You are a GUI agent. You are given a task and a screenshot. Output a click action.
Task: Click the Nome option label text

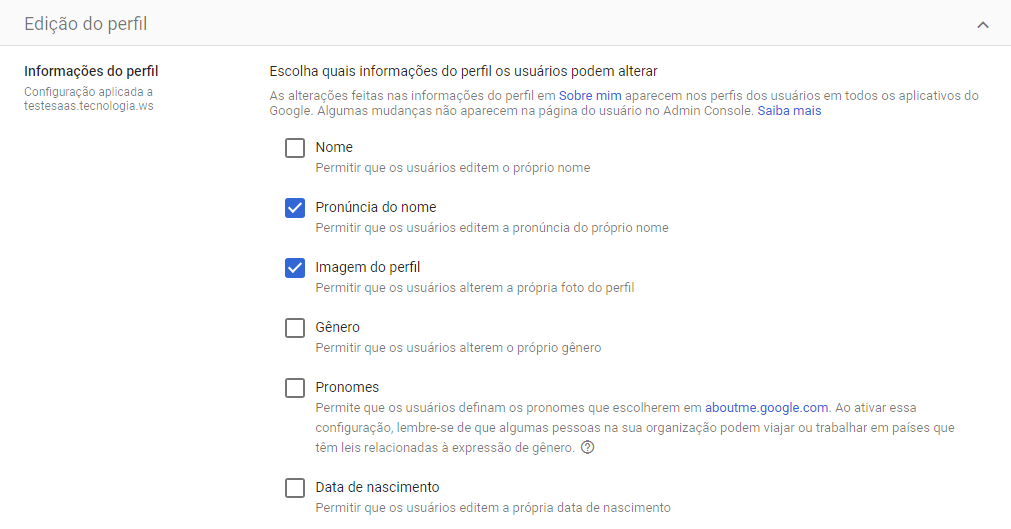(334, 147)
